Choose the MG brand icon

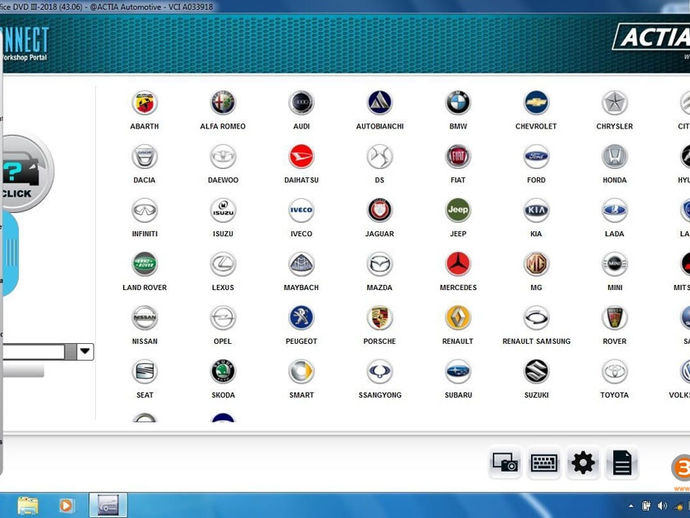(x=536, y=264)
